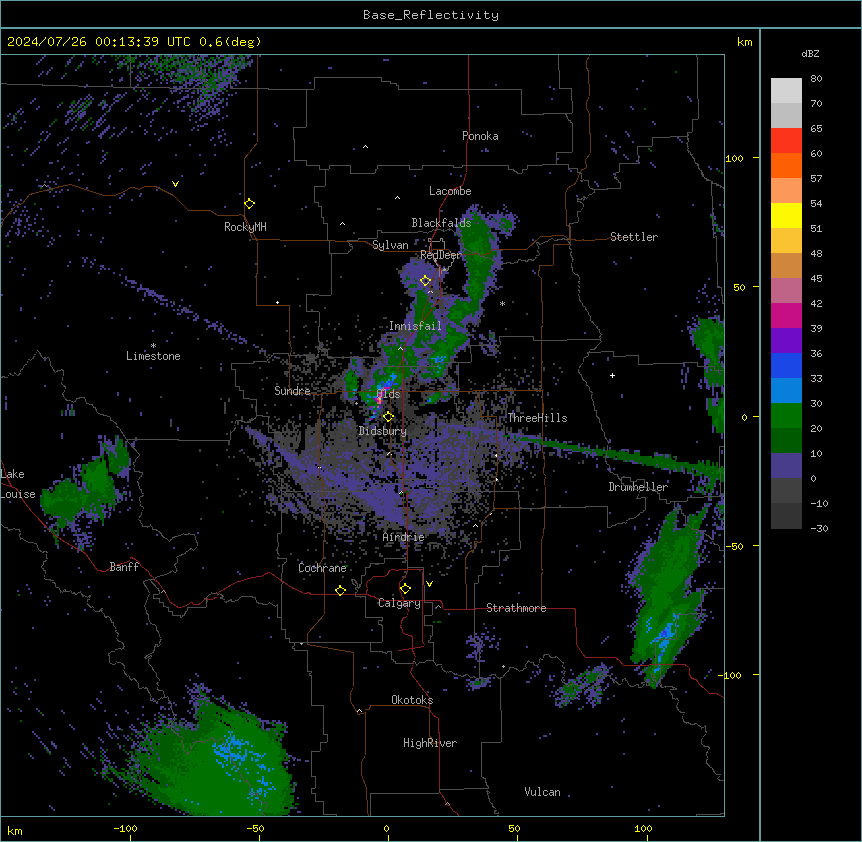Select the light blue swatch between 33 and 30
Image resolution: width=862 pixels, height=842 pixels.
point(786,390)
